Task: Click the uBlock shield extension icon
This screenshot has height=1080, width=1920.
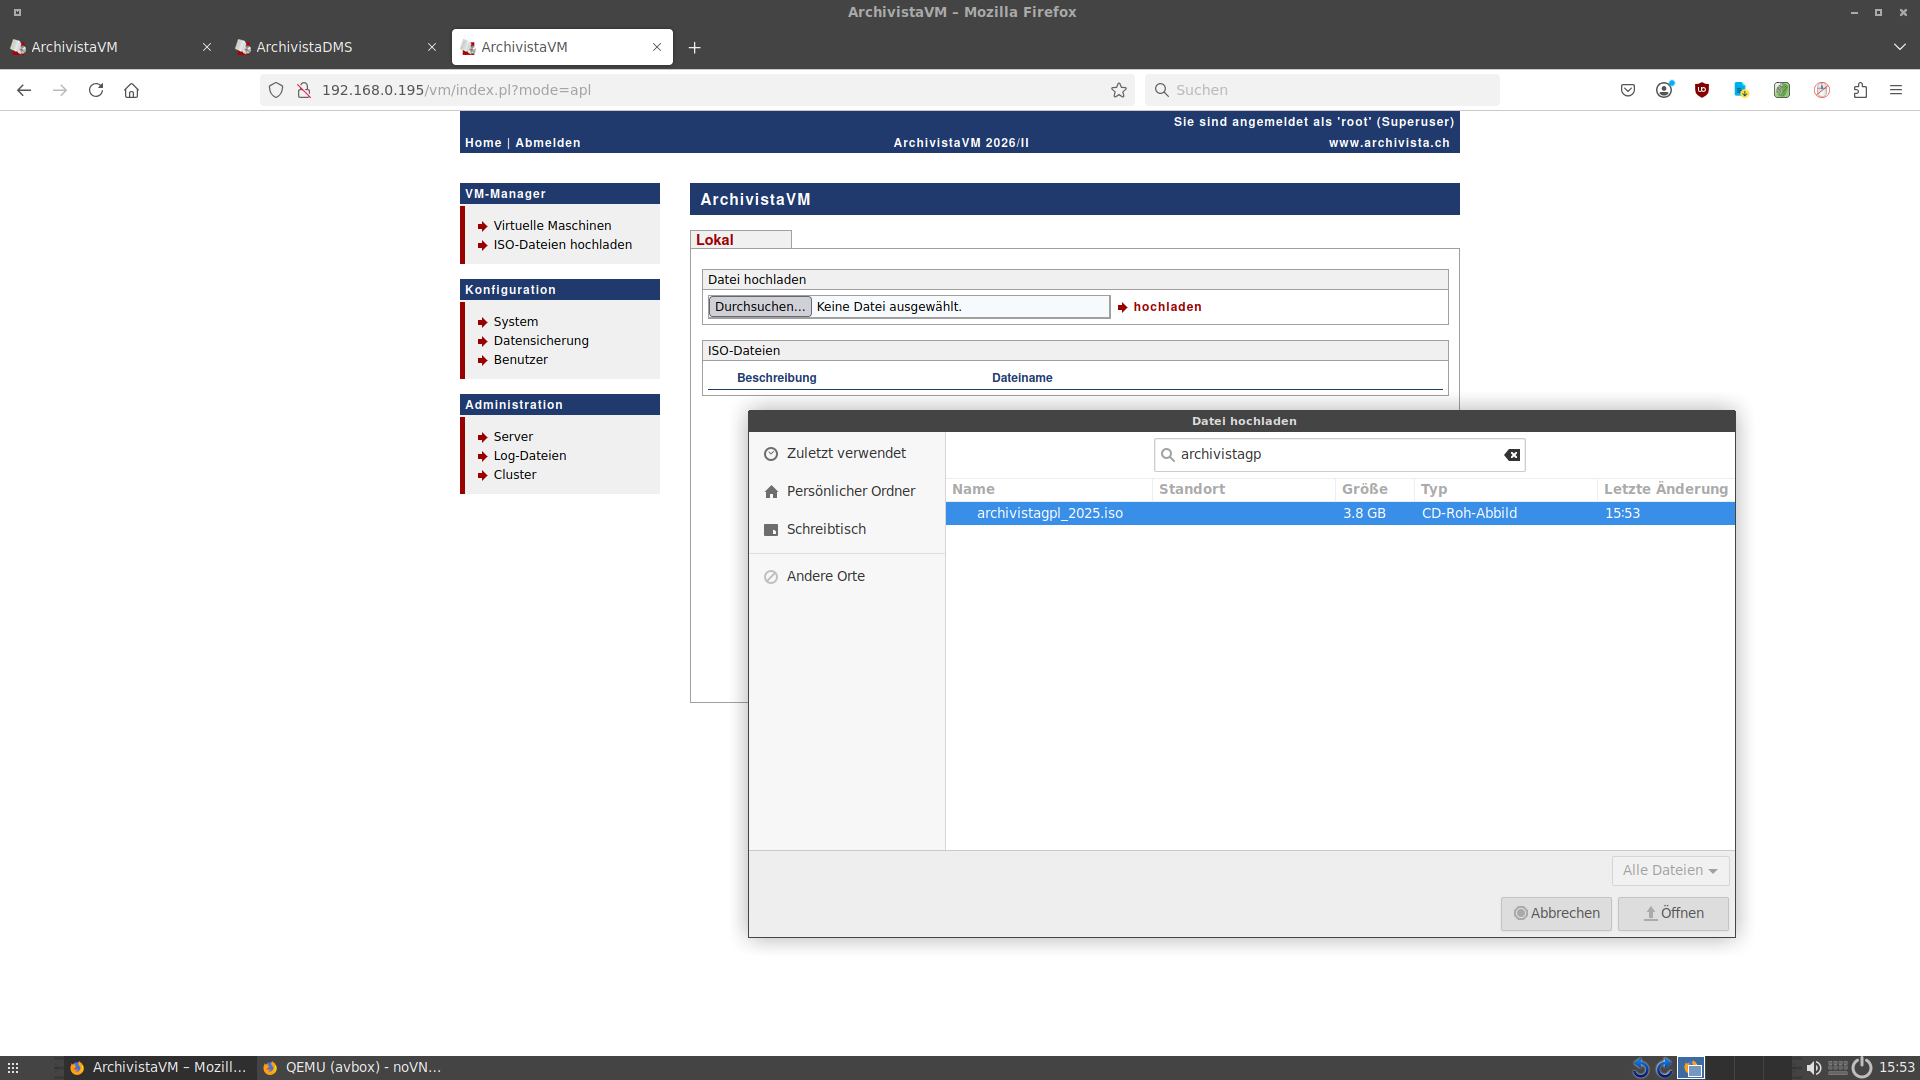Action: [1701, 90]
